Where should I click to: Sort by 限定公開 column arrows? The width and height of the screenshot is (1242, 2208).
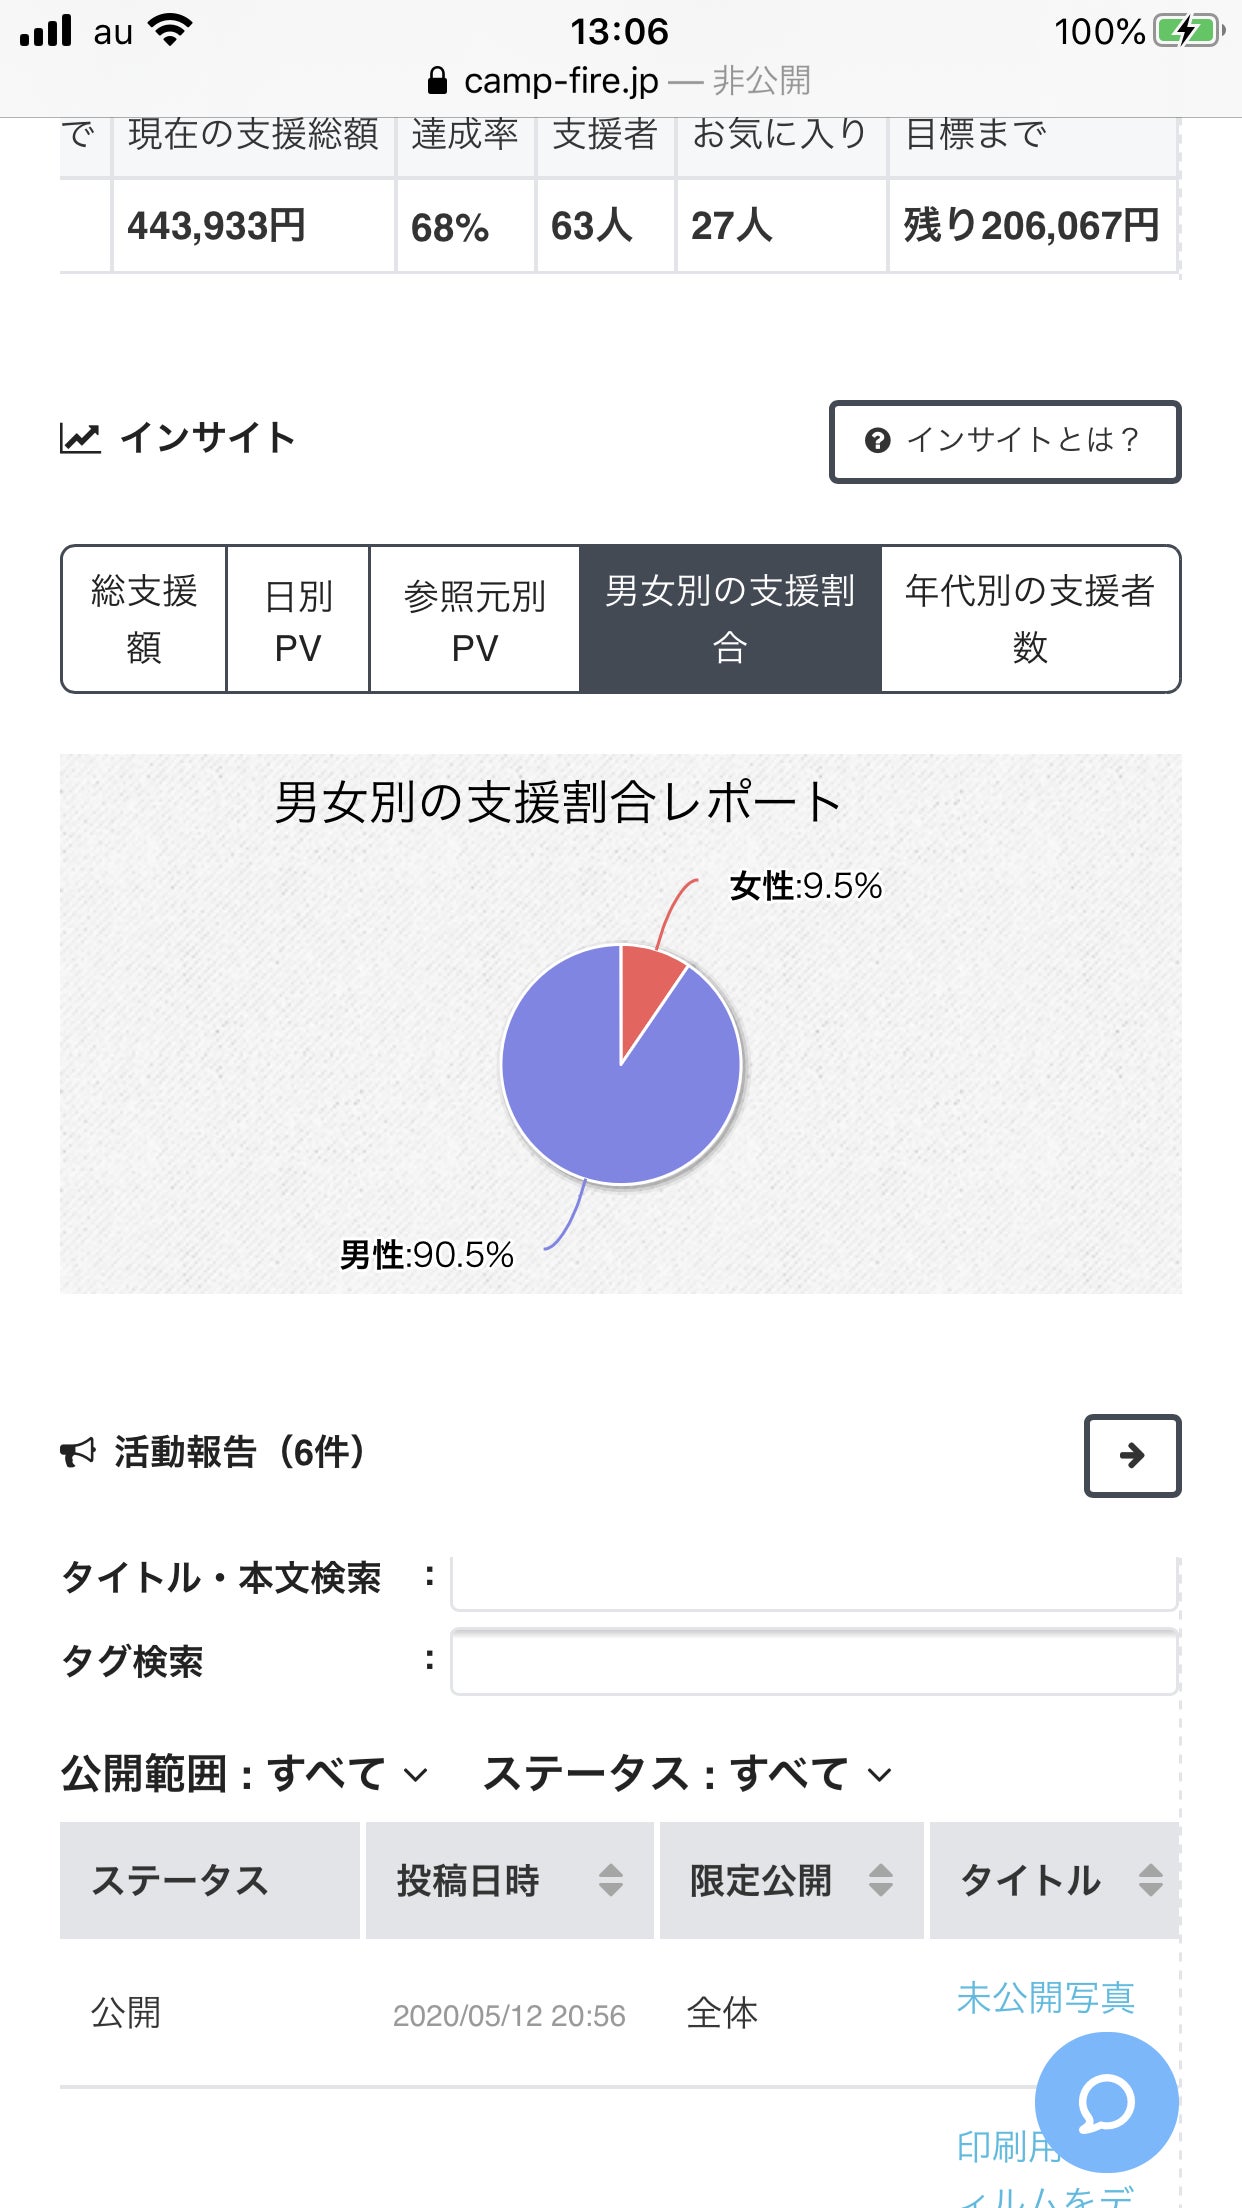coord(880,1880)
